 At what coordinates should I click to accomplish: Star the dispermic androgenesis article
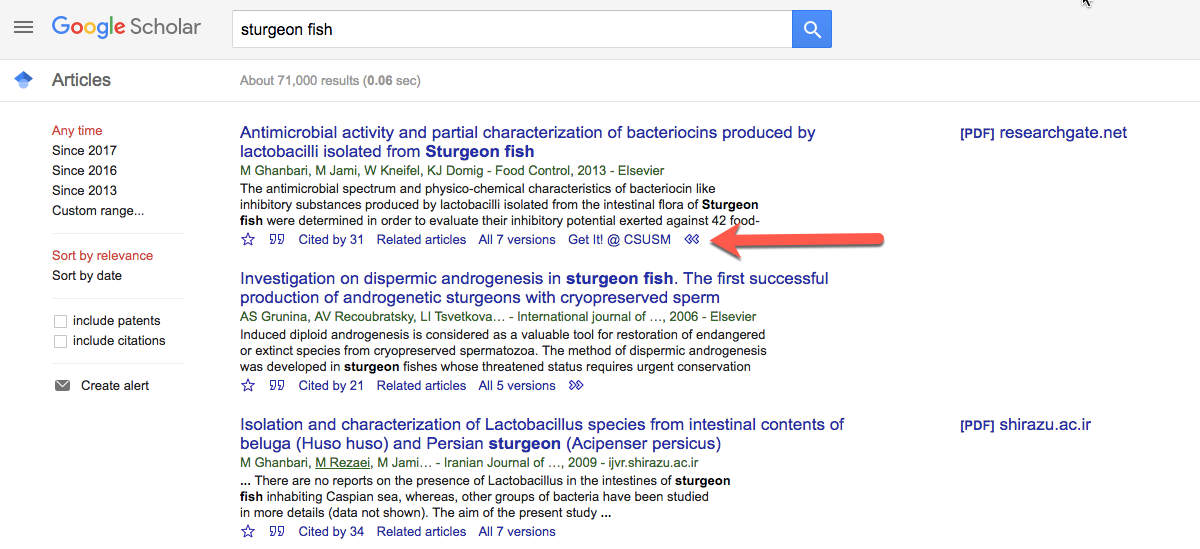tap(248, 386)
